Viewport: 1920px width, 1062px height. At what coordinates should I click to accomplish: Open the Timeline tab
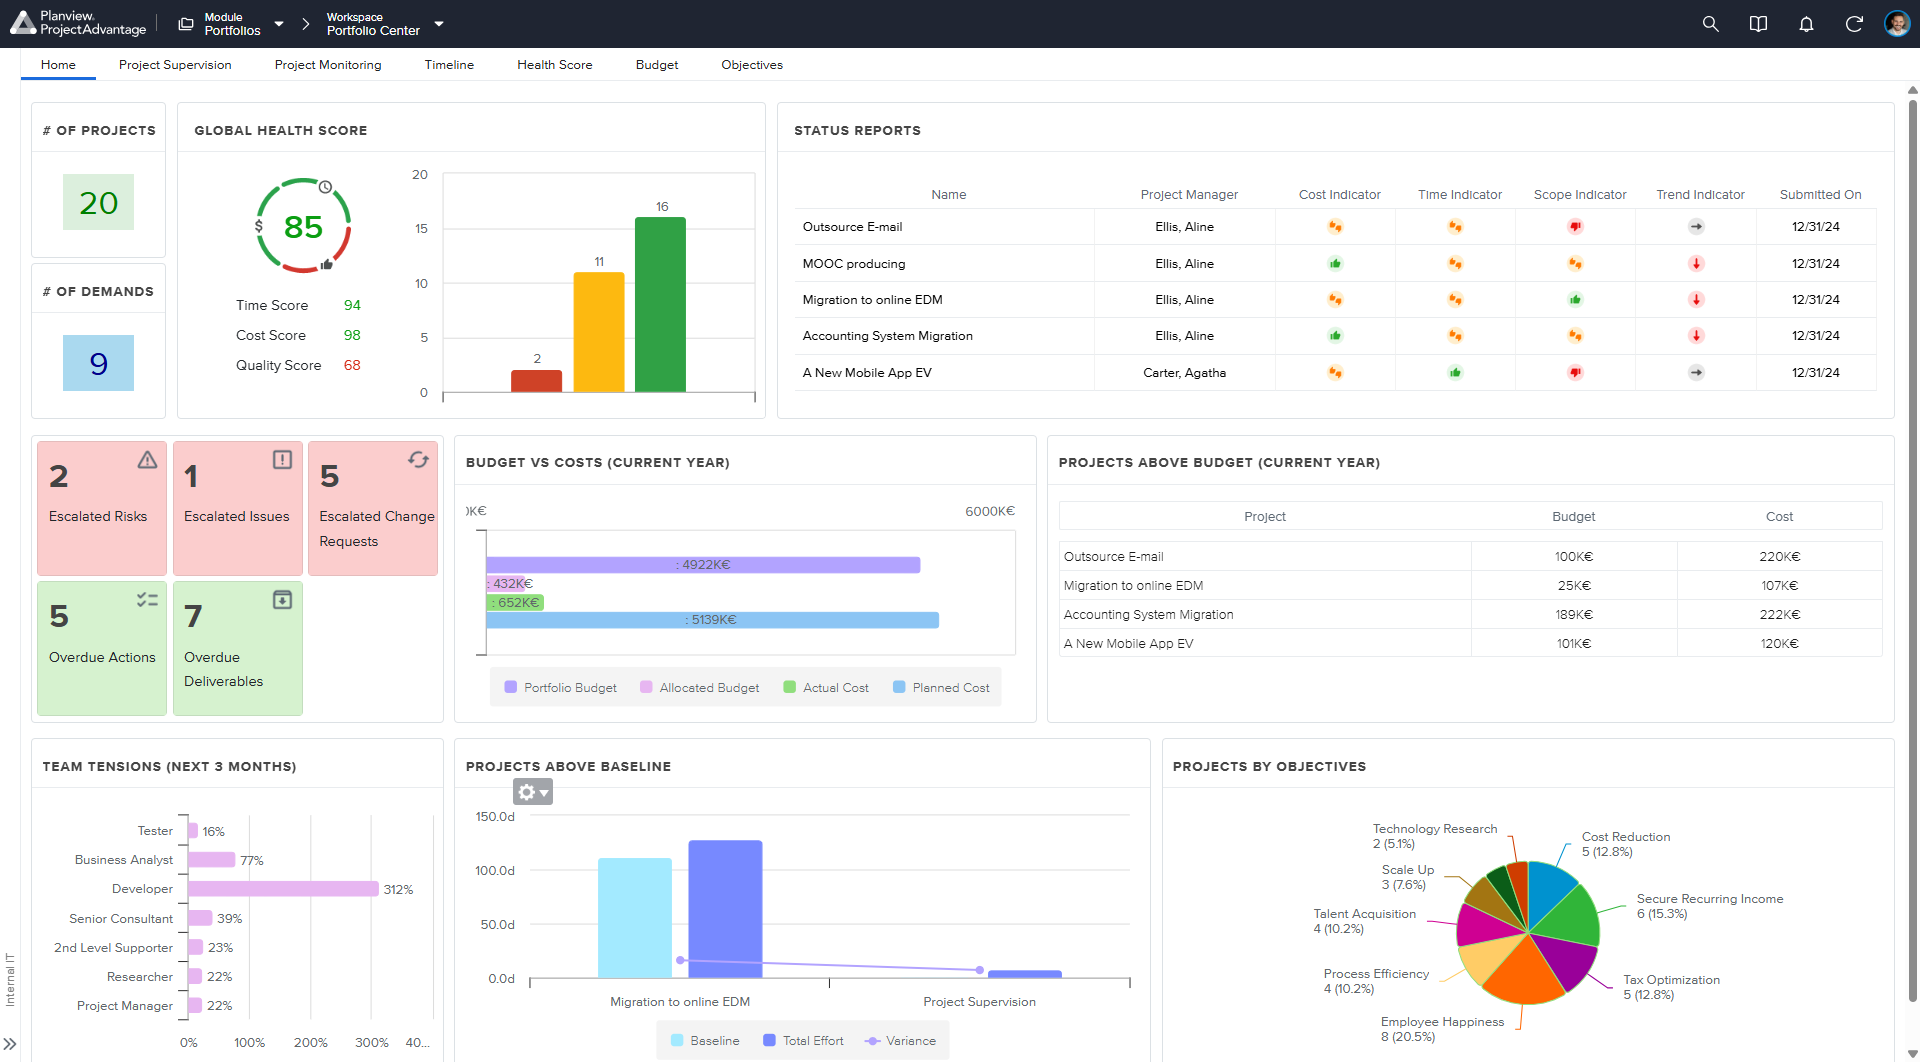(449, 65)
